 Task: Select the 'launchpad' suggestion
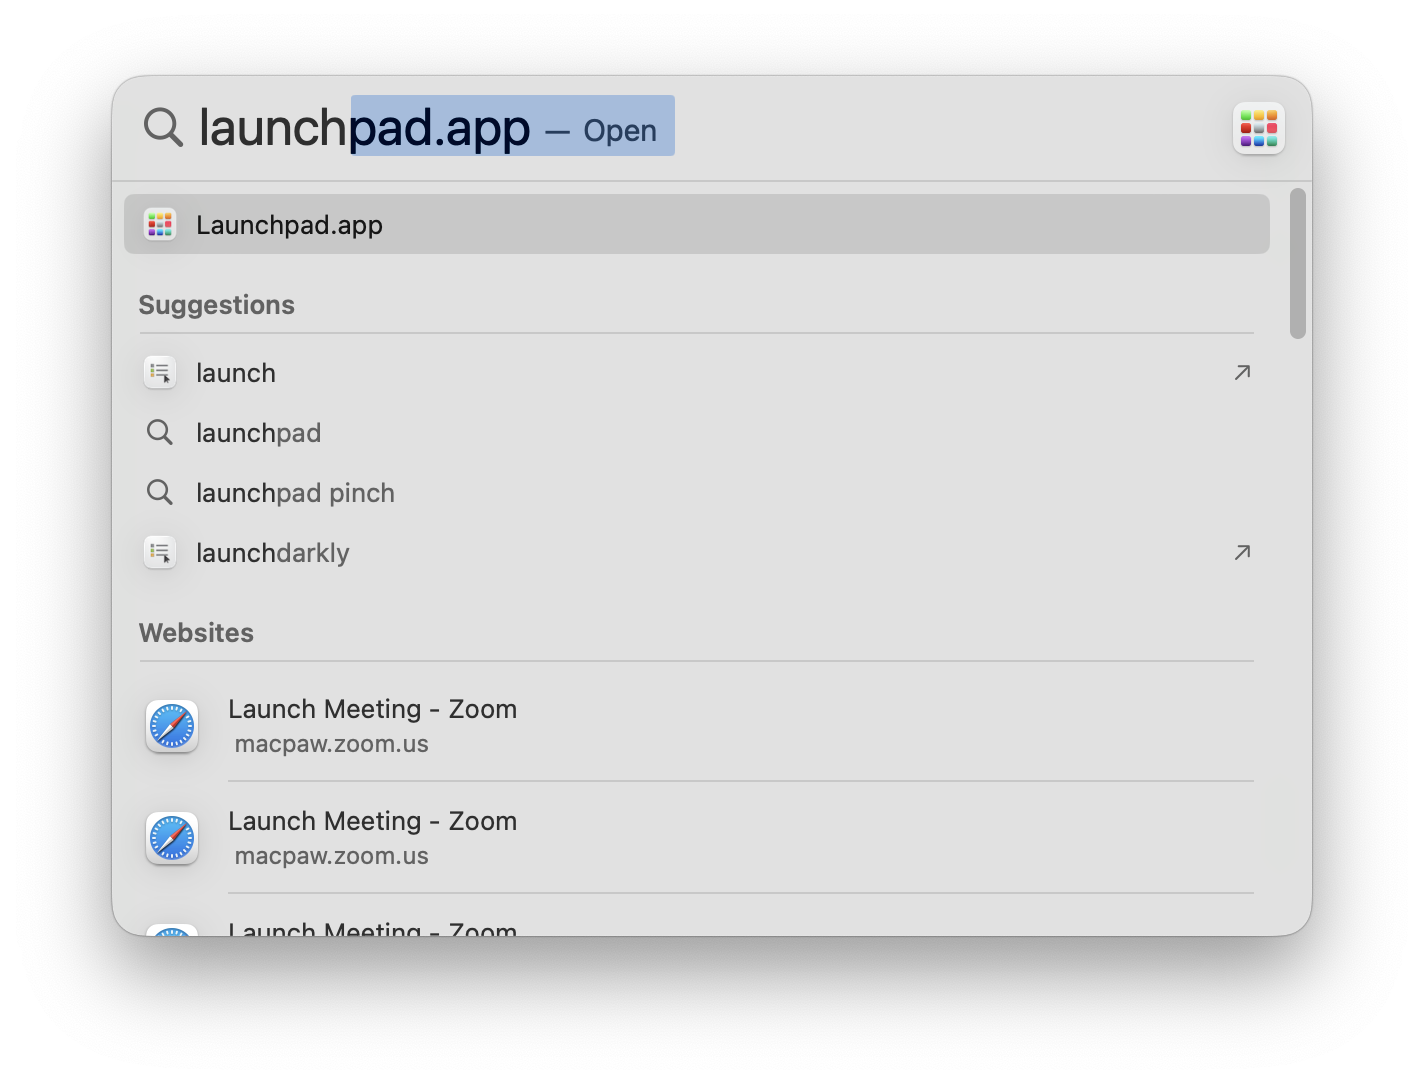[x=258, y=432]
